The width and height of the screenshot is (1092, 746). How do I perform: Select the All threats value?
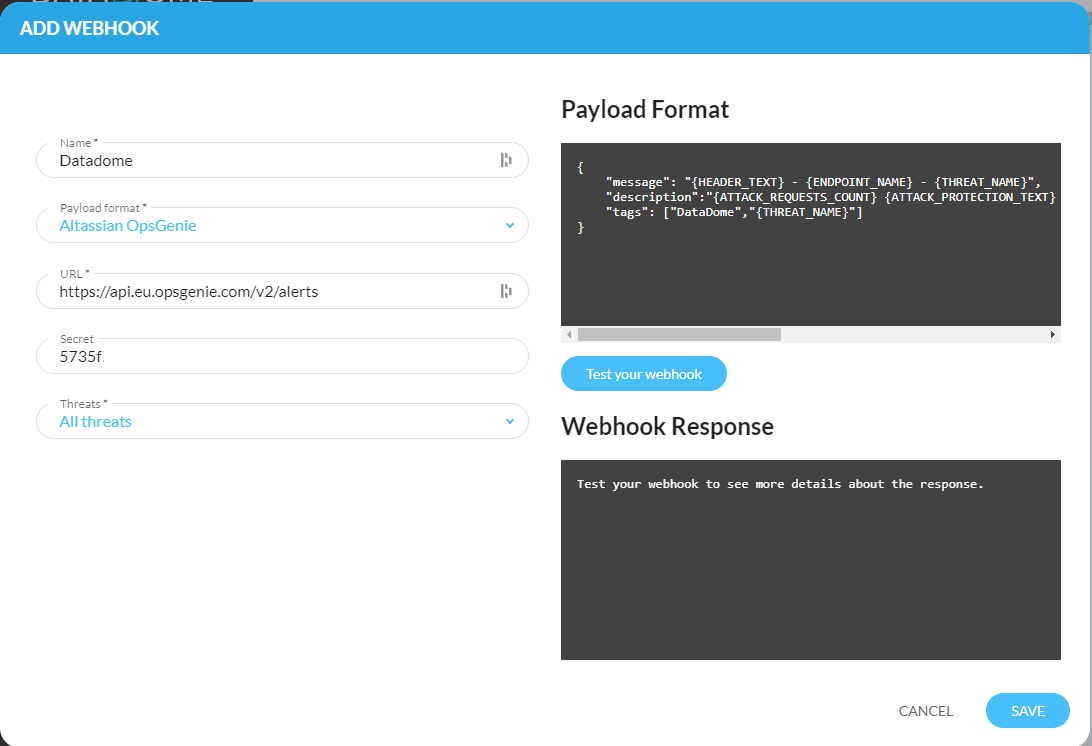click(x=95, y=421)
